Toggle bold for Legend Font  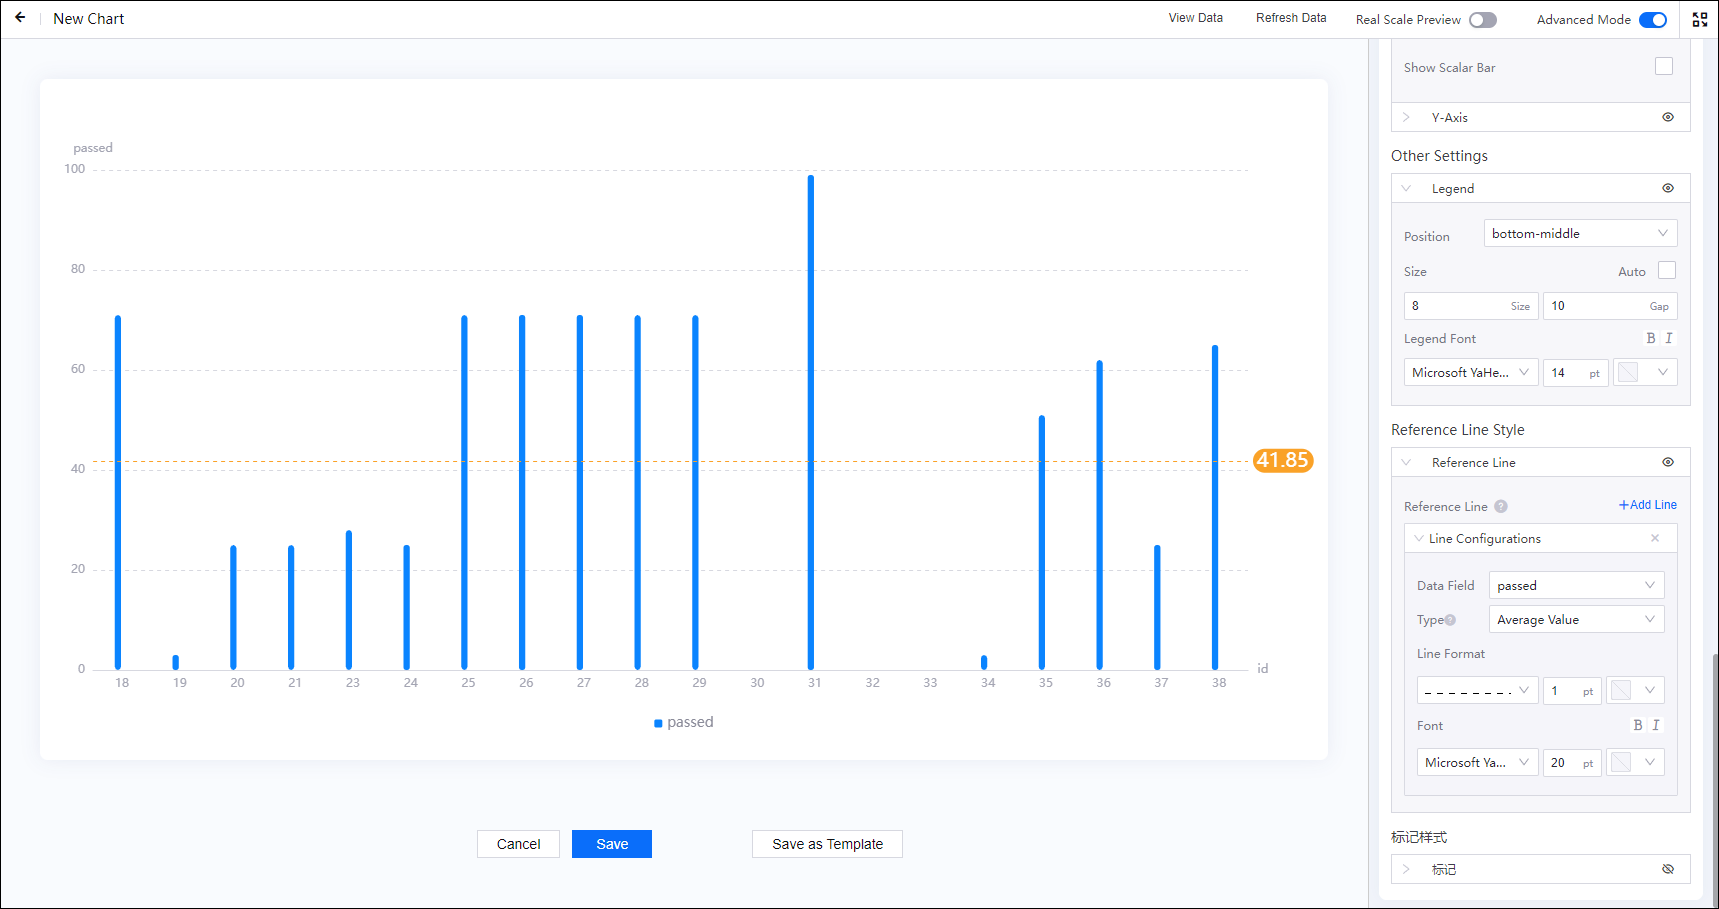[1650, 339]
